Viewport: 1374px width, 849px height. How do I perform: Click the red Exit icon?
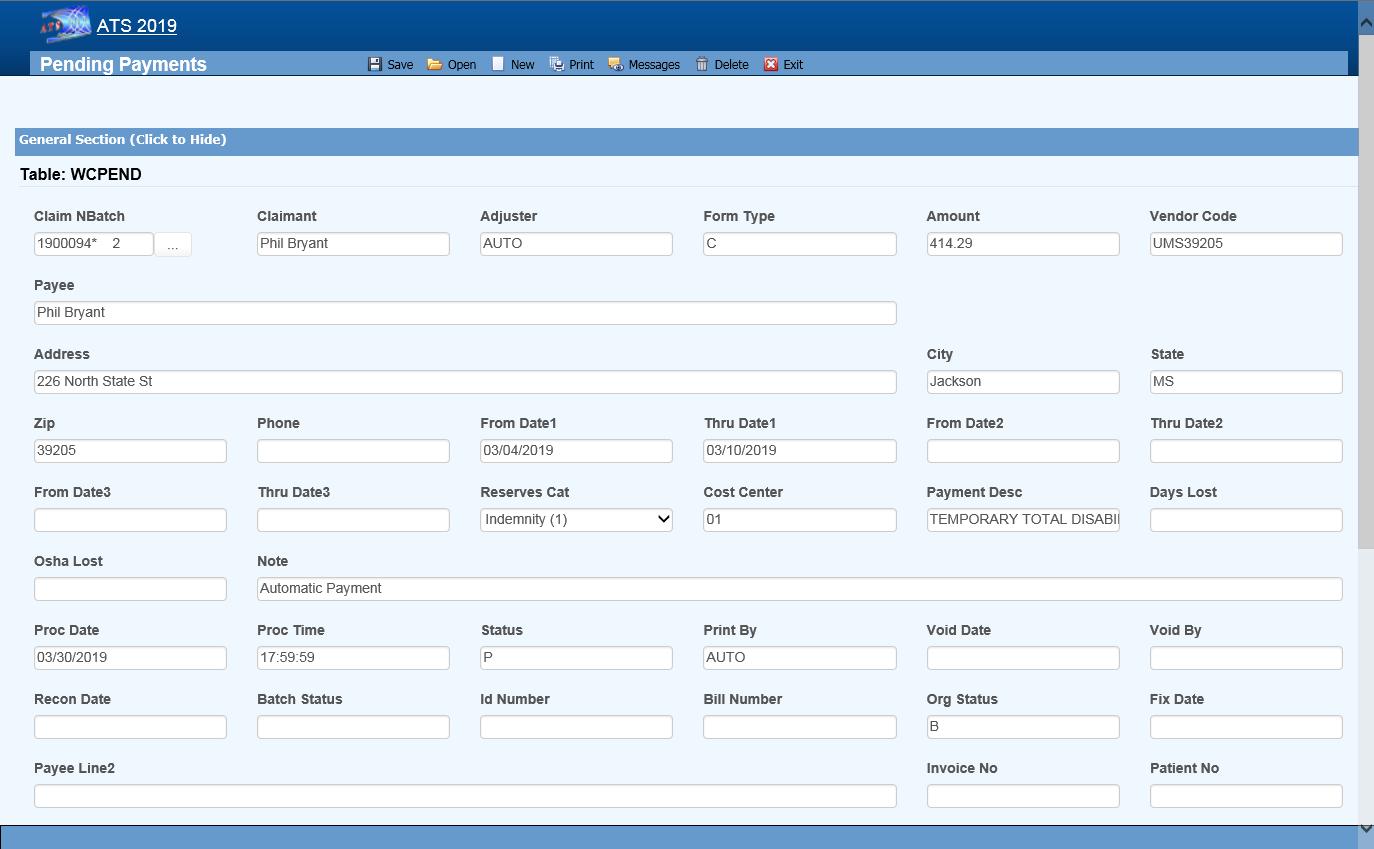tap(771, 64)
